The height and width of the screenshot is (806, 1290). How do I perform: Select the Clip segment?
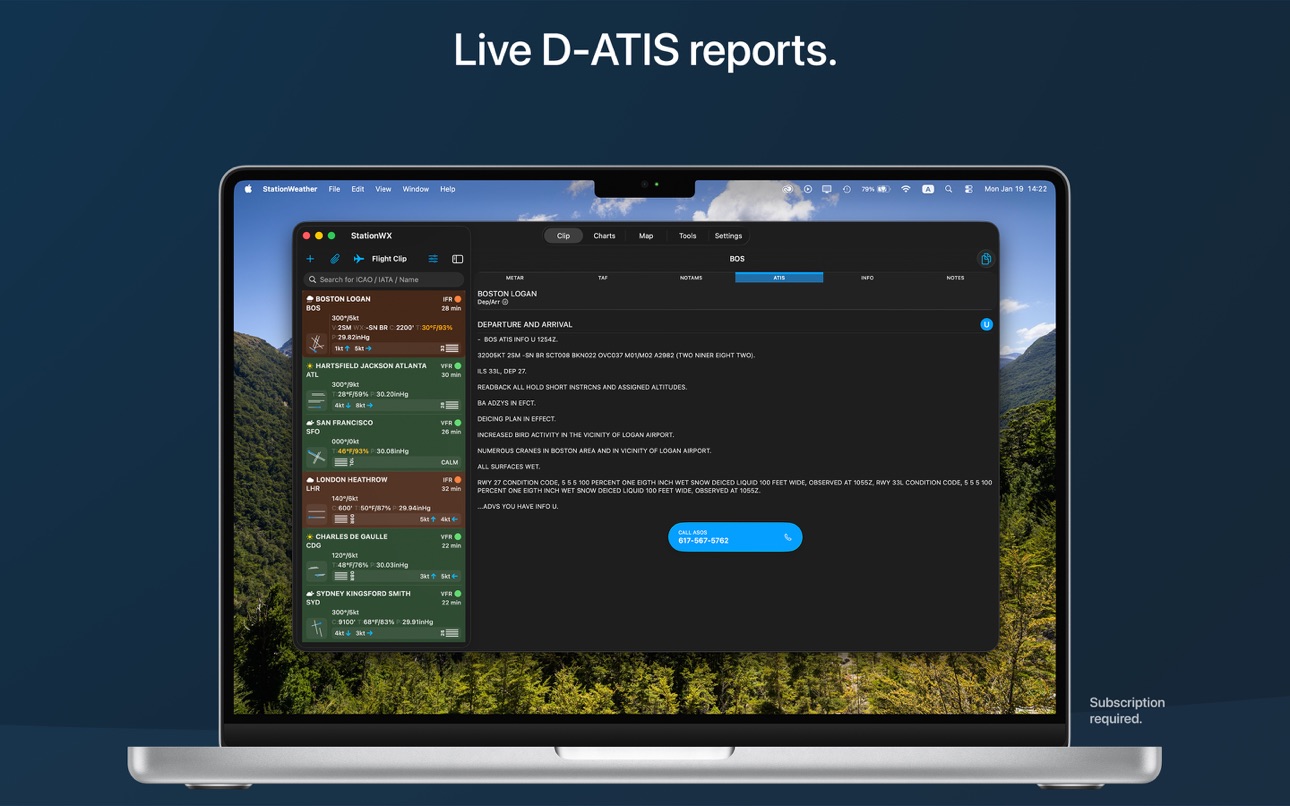563,236
